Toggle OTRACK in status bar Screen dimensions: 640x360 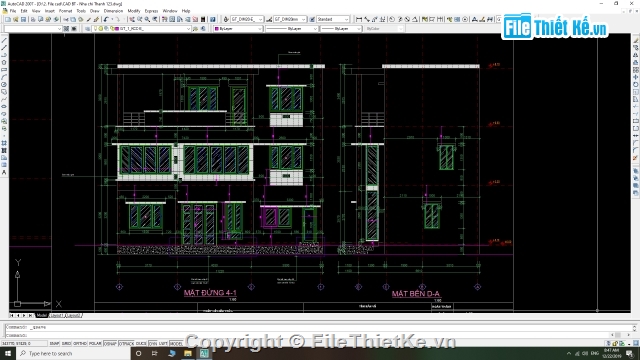[126, 344]
